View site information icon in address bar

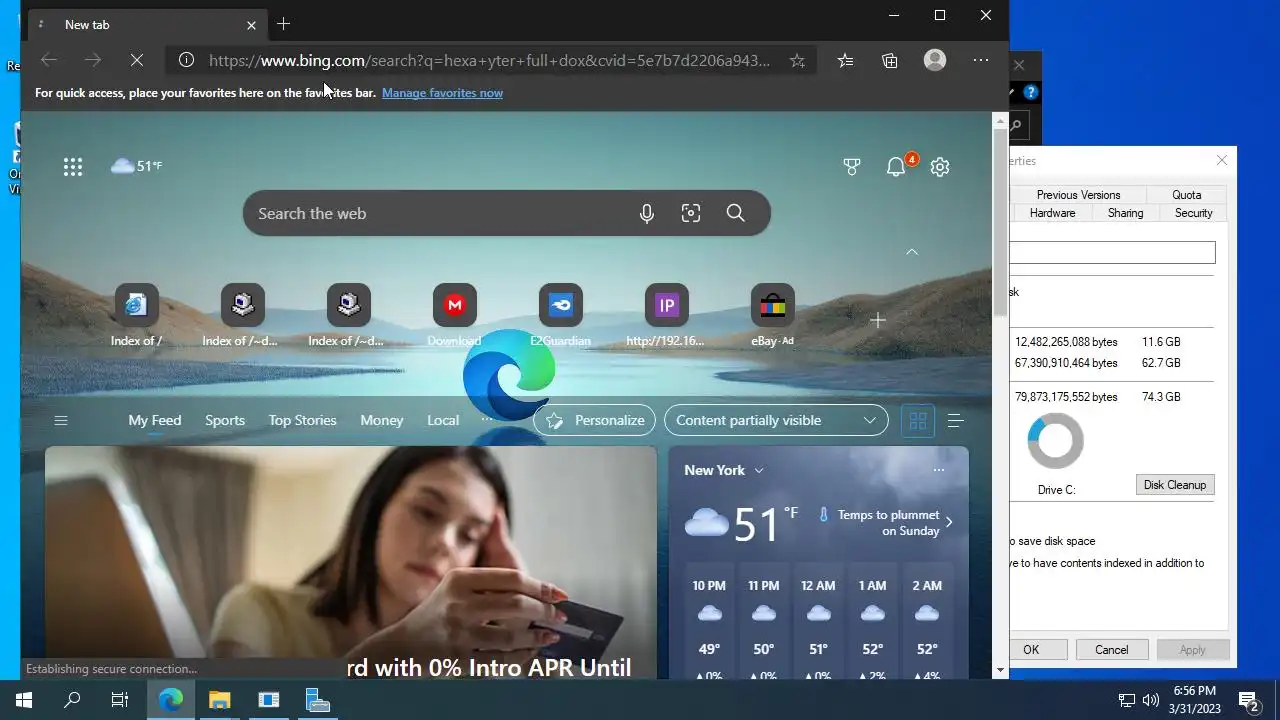click(x=186, y=60)
